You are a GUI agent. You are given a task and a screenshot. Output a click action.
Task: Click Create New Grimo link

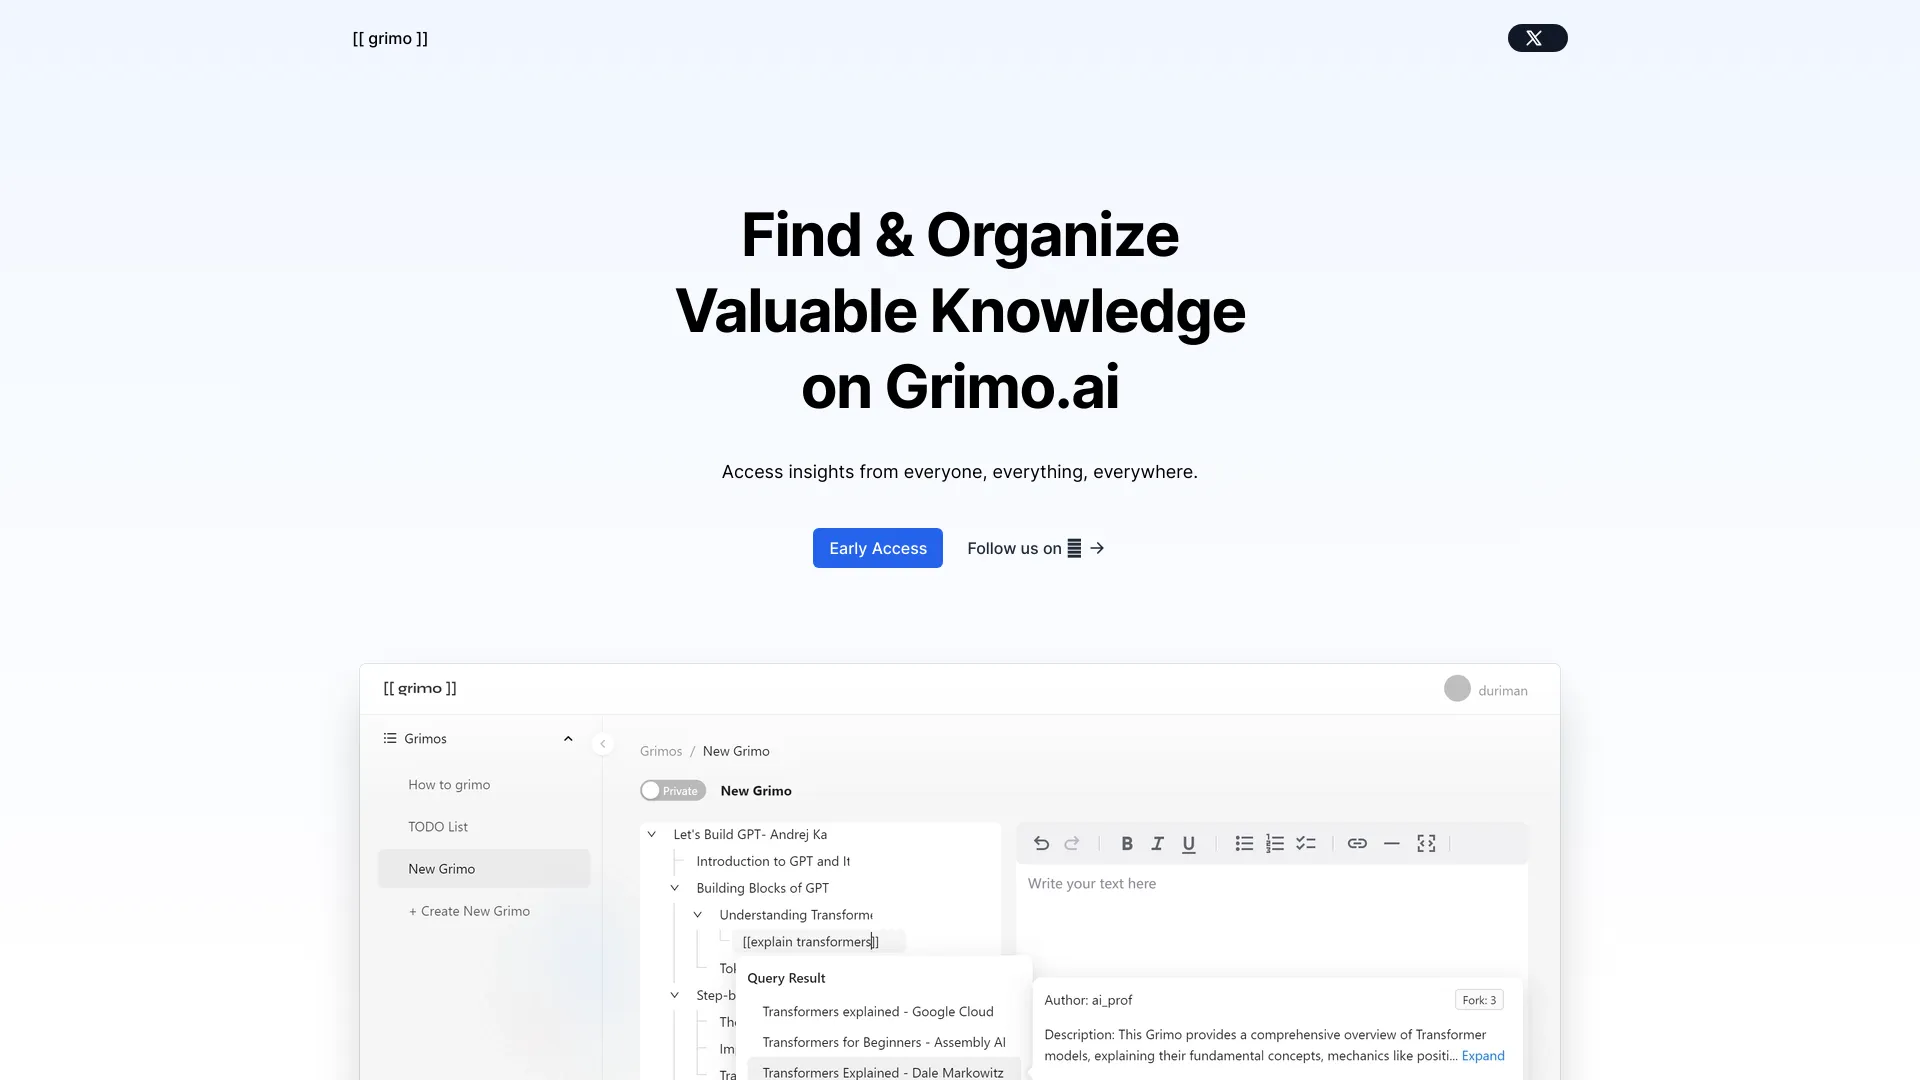(469, 910)
